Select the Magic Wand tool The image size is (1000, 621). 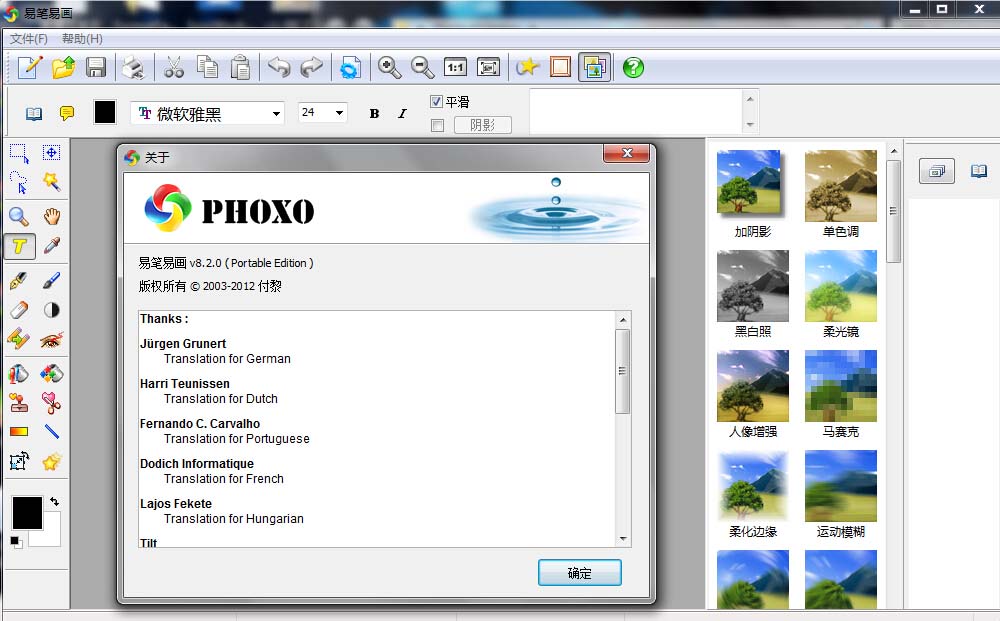click(x=51, y=182)
